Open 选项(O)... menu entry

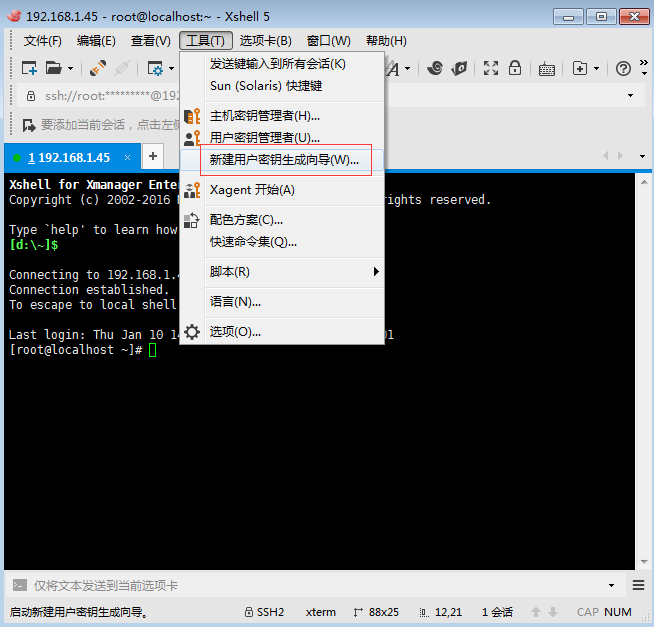click(x=282, y=332)
